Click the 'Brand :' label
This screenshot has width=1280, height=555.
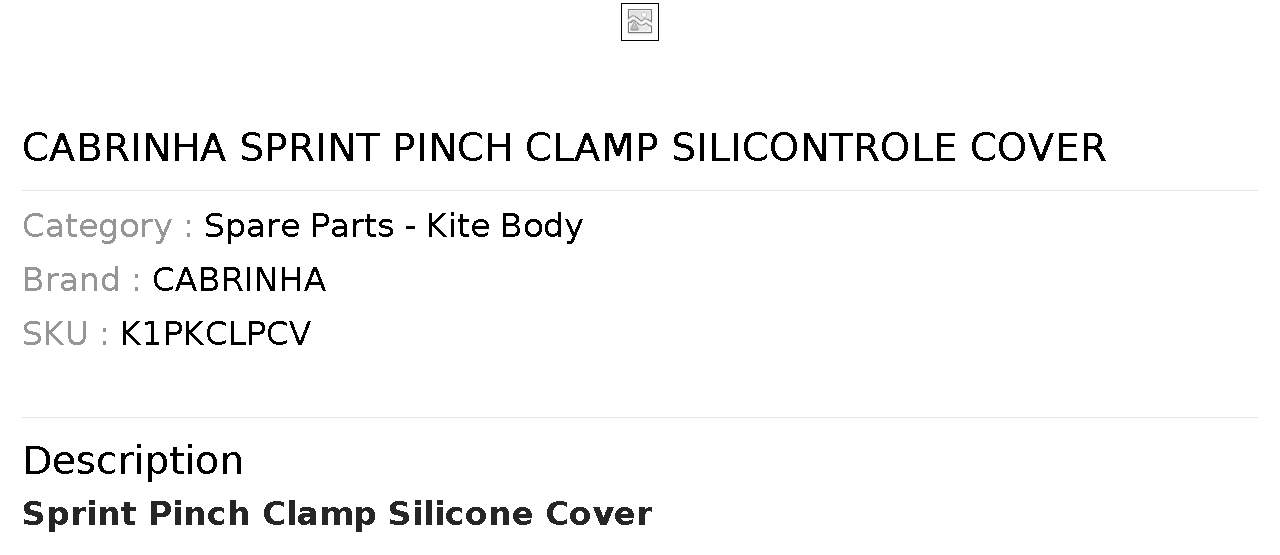82,280
